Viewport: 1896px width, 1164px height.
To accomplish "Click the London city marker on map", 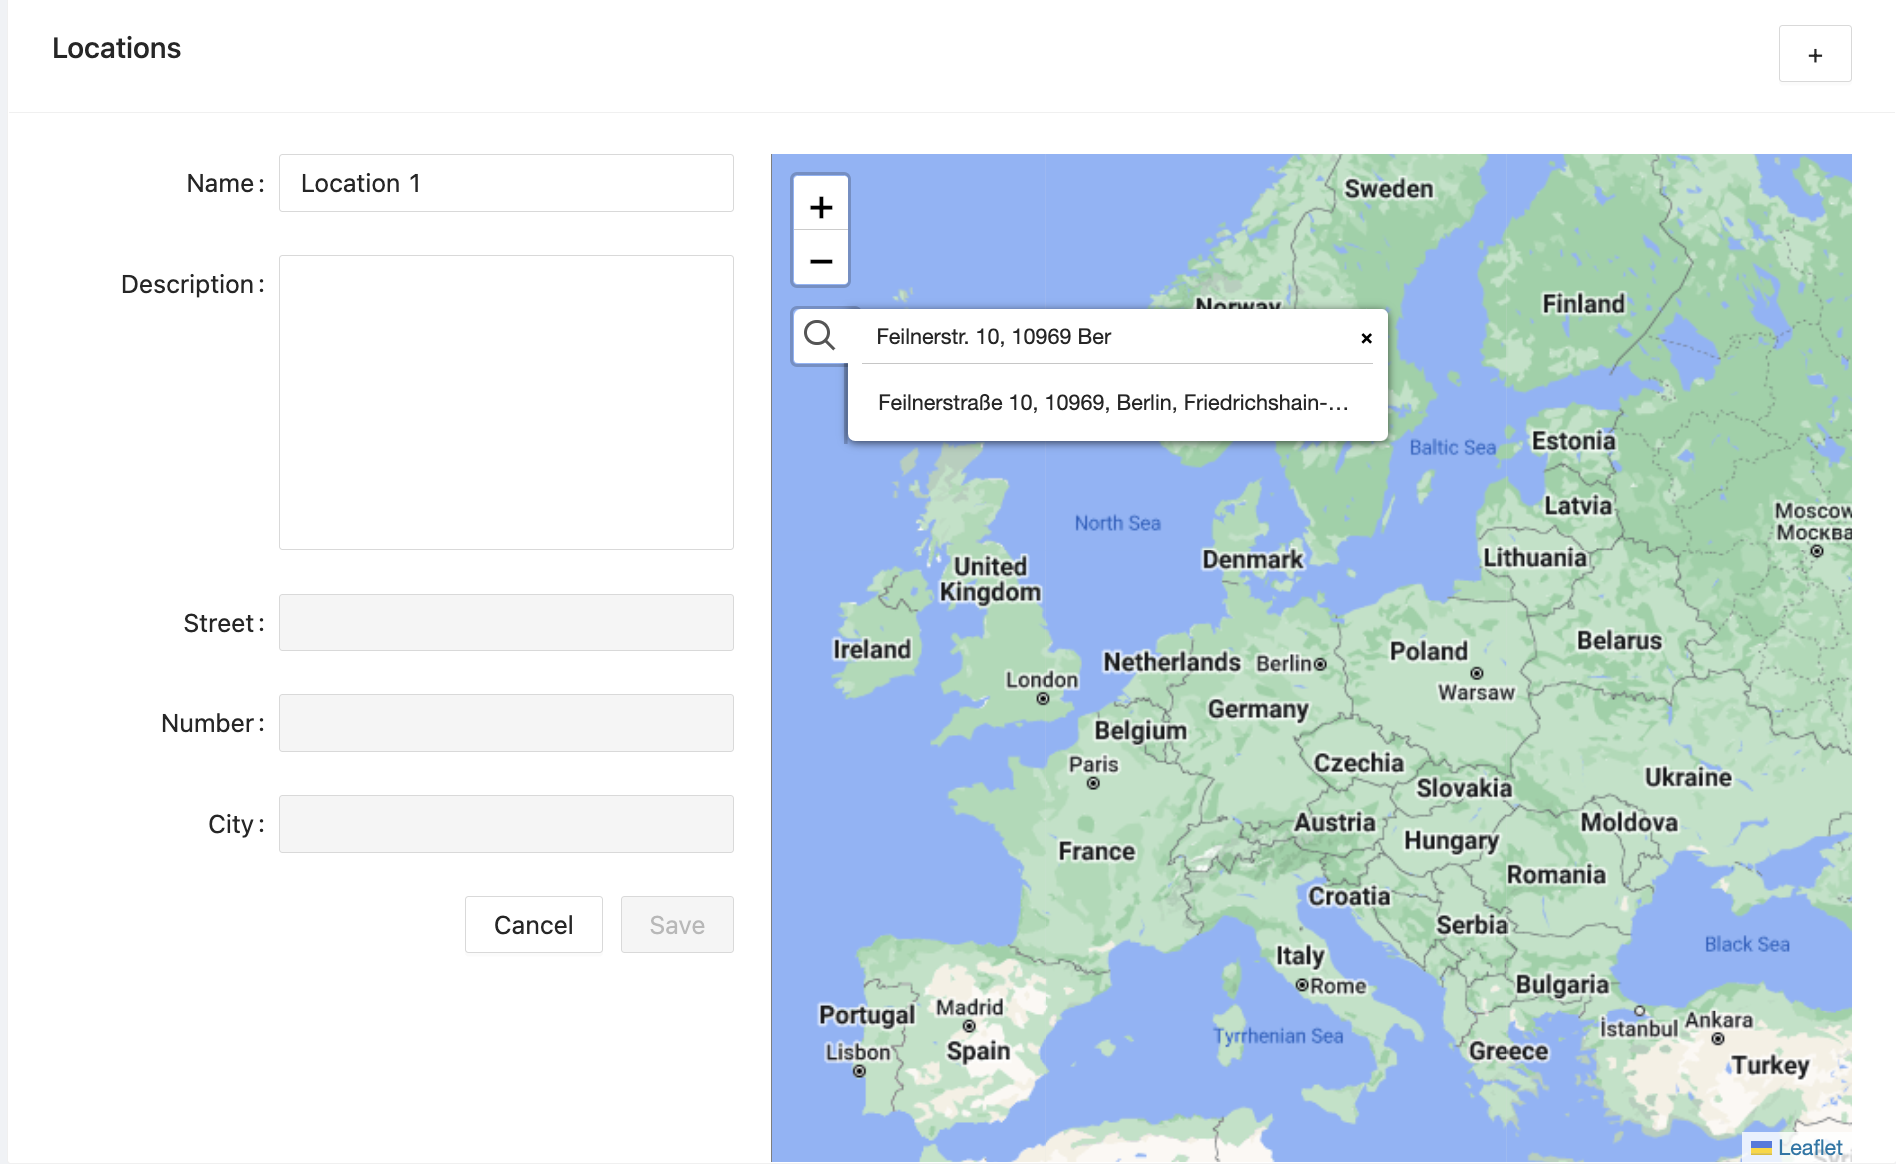I will click(1043, 699).
